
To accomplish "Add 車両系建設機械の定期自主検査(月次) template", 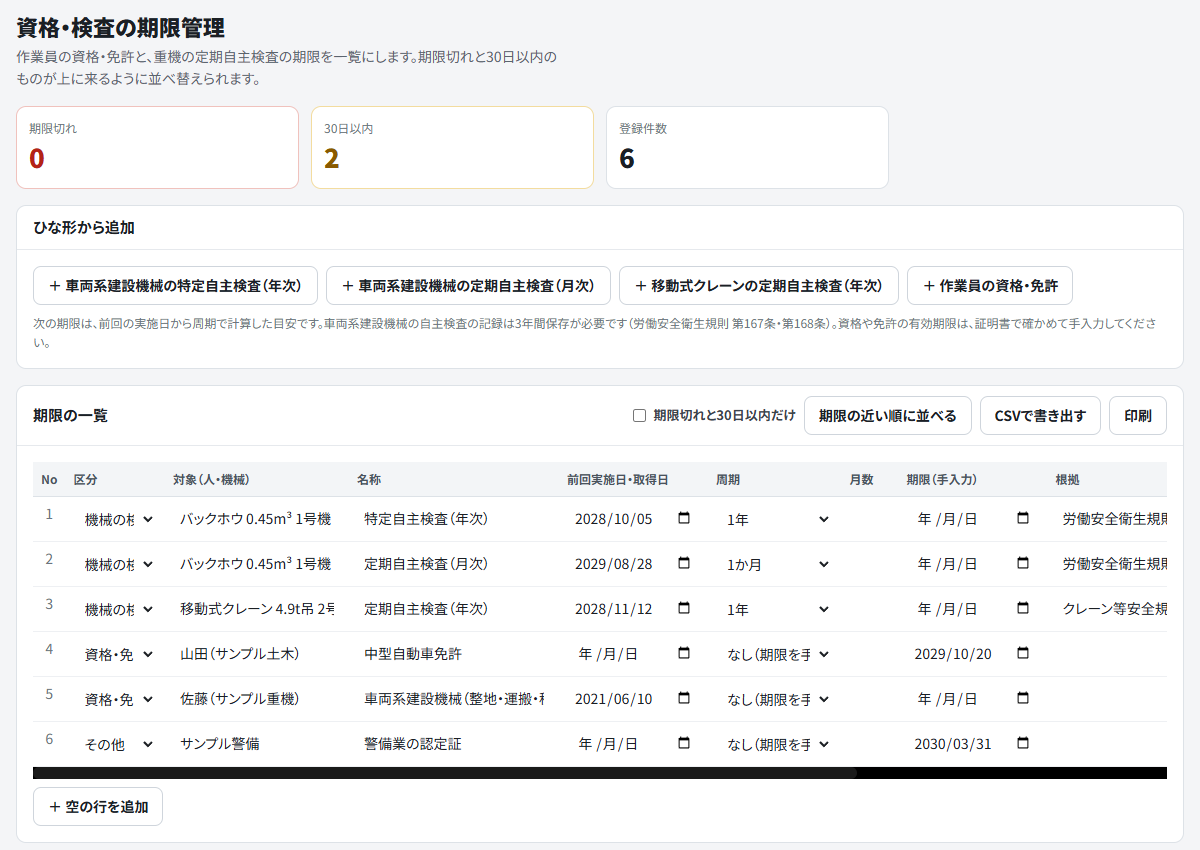I will click(x=468, y=285).
